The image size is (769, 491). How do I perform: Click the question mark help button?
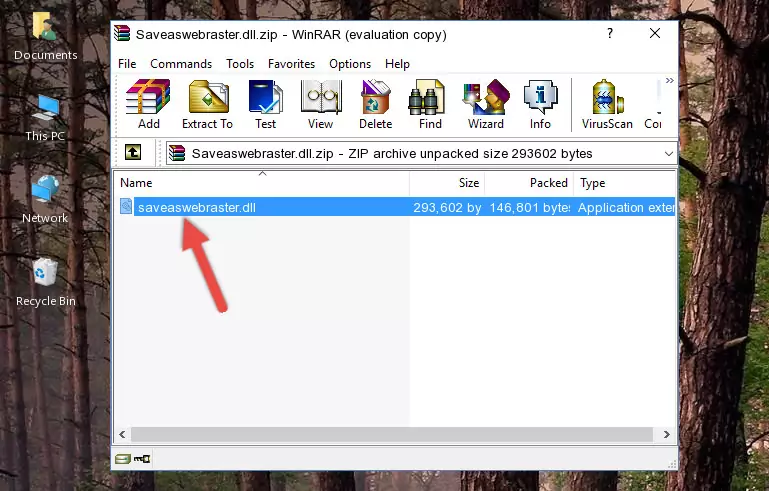click(x=610, y=33)
